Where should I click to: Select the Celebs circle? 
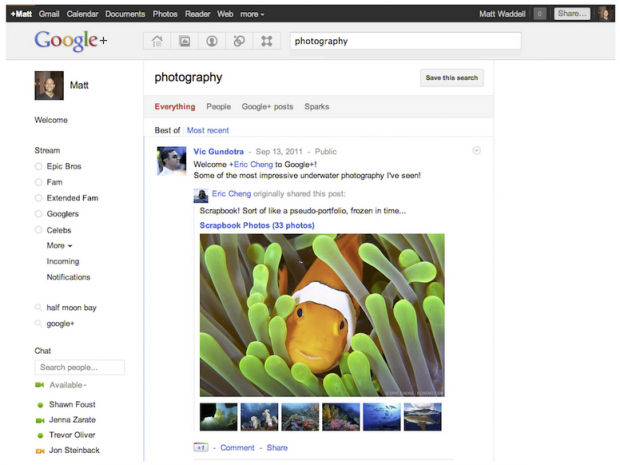point(60,230)
